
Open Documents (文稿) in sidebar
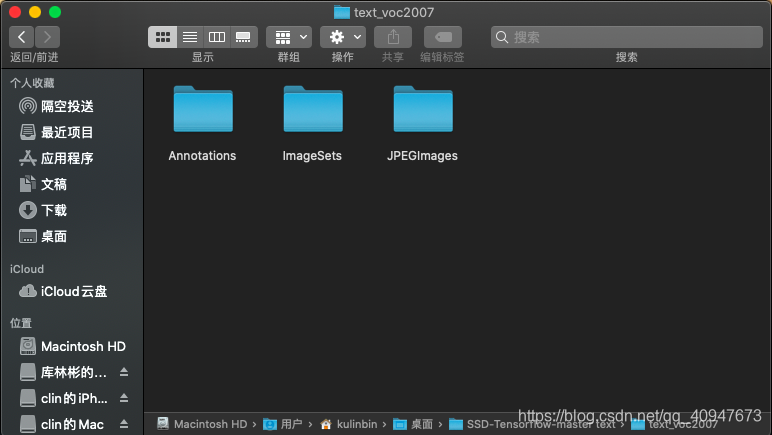click(x=72, y=184)
